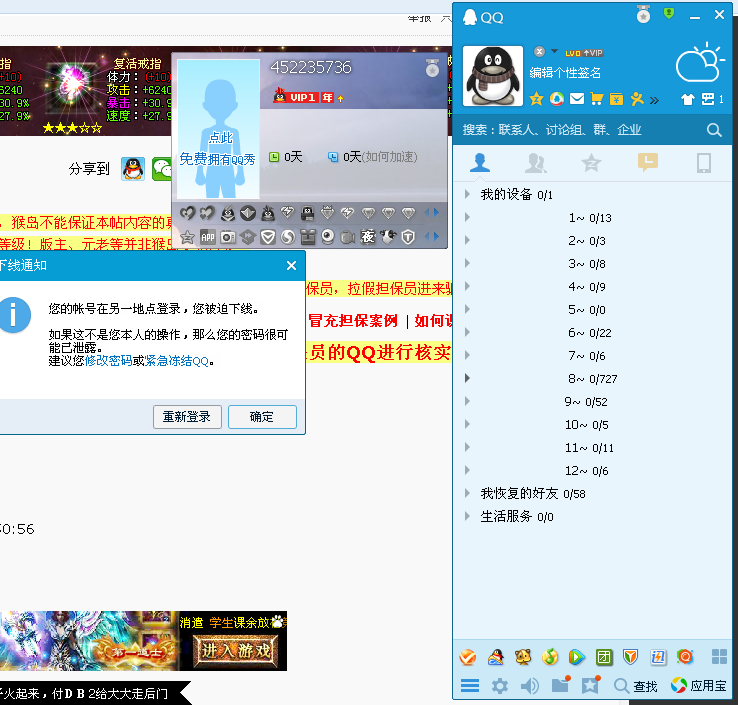Open the 紧急冻结QQ link

point(176,361)
